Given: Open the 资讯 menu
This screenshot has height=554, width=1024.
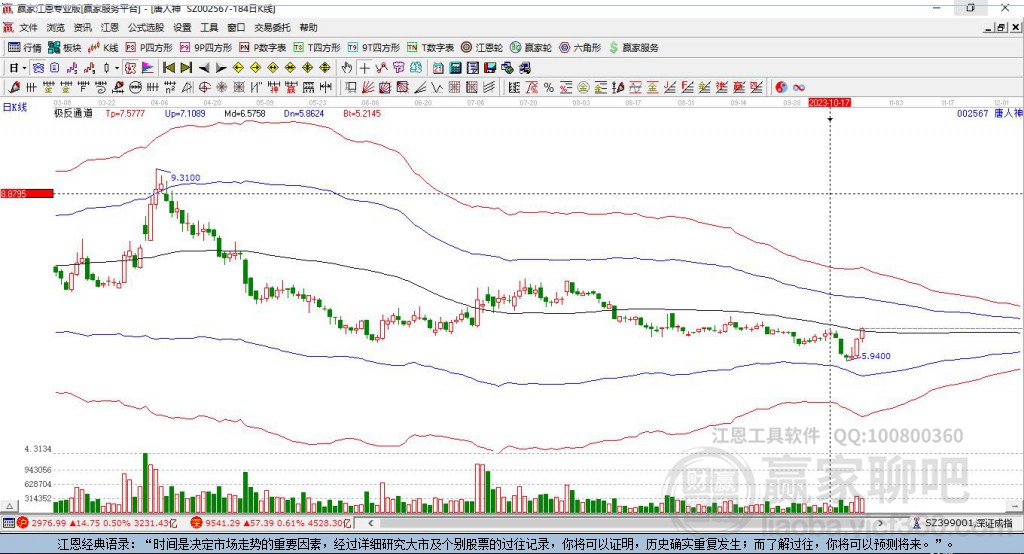Looking at the screenshot, I should [x=82, y=27].
